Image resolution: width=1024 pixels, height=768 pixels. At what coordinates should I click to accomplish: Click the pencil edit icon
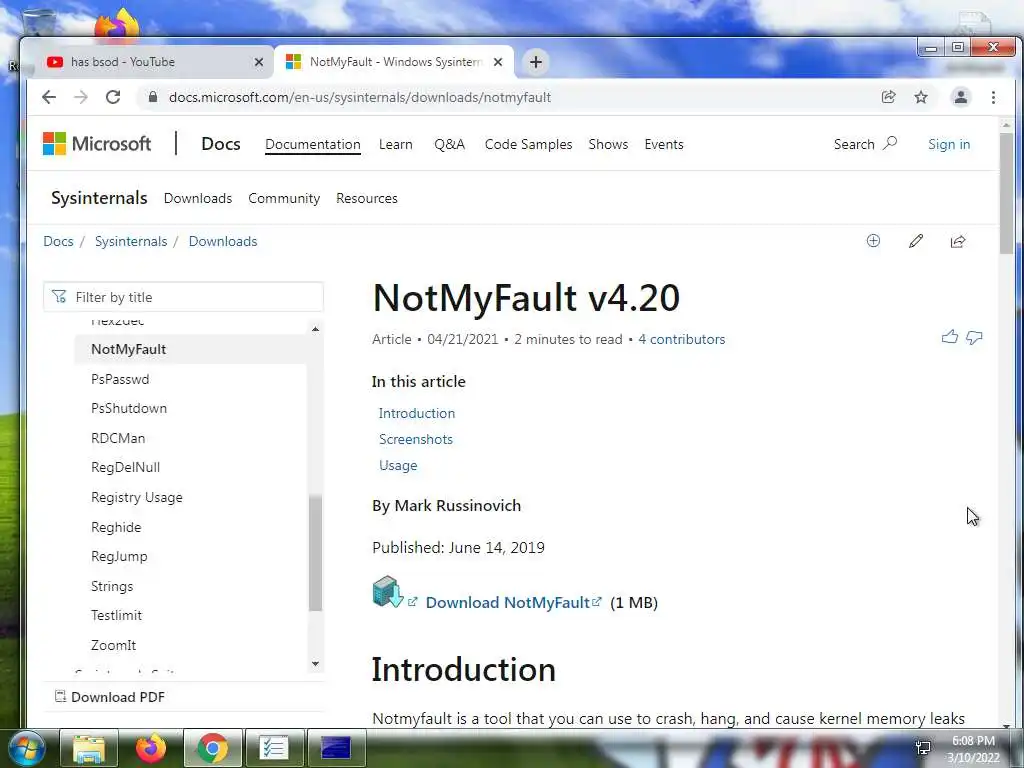tap(916, 241)
